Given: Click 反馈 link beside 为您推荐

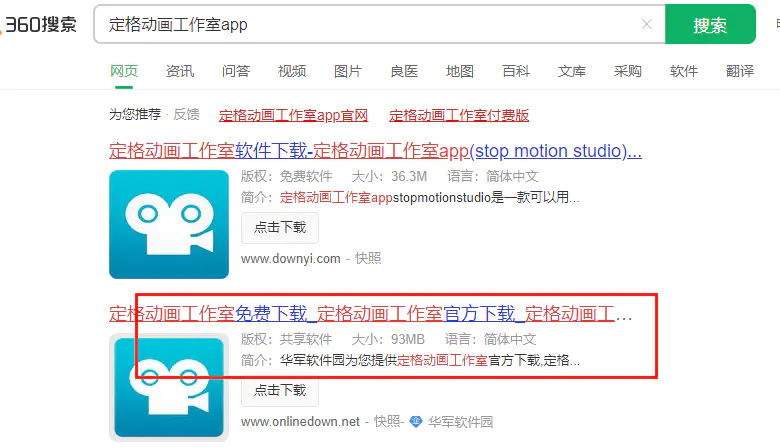Looking at the screenshot, I should pos(187,115).
